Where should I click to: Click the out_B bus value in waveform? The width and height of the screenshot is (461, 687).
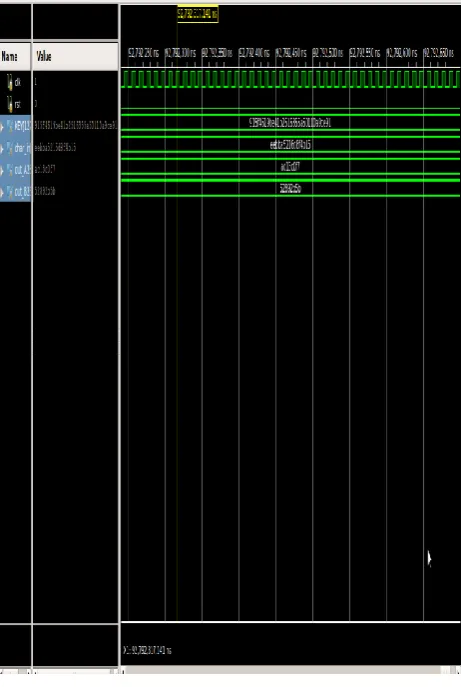coord(290,188)
